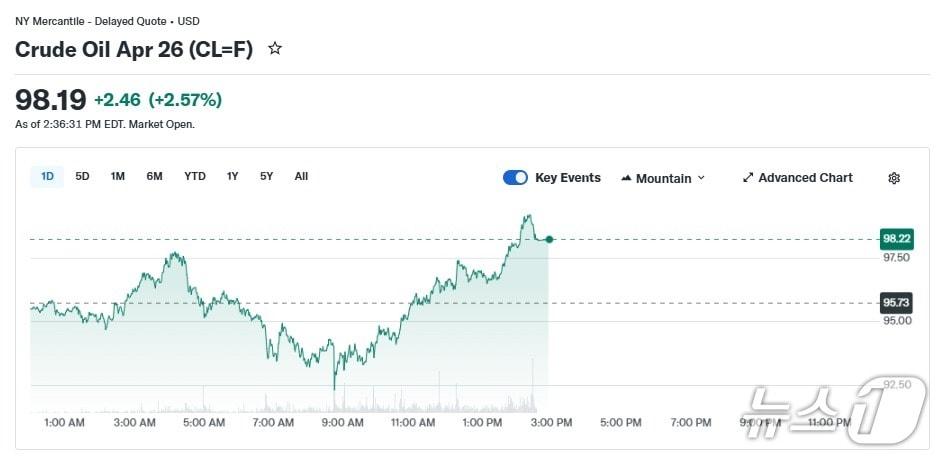Image resolution: width=940 pixels, height=458 pixels.
Task: Toggle the Key Events switch
Action: 515,178
